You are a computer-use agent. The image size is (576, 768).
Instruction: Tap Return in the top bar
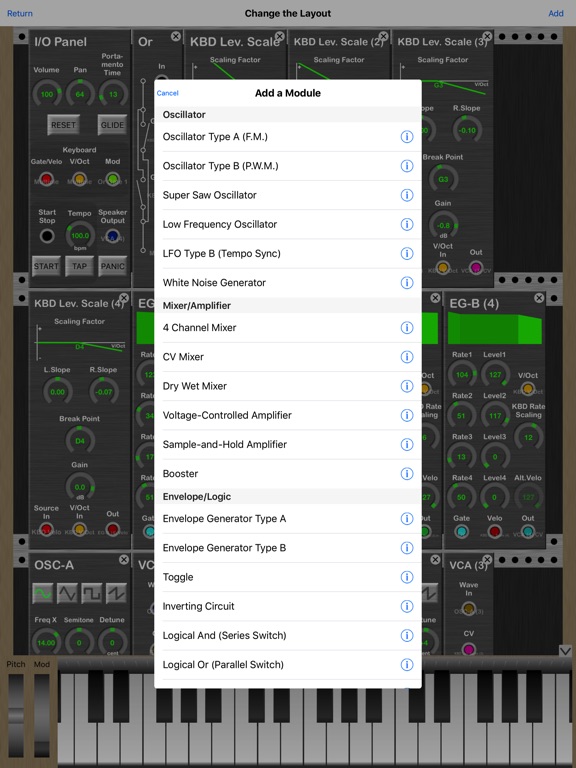tap(20, 13)
